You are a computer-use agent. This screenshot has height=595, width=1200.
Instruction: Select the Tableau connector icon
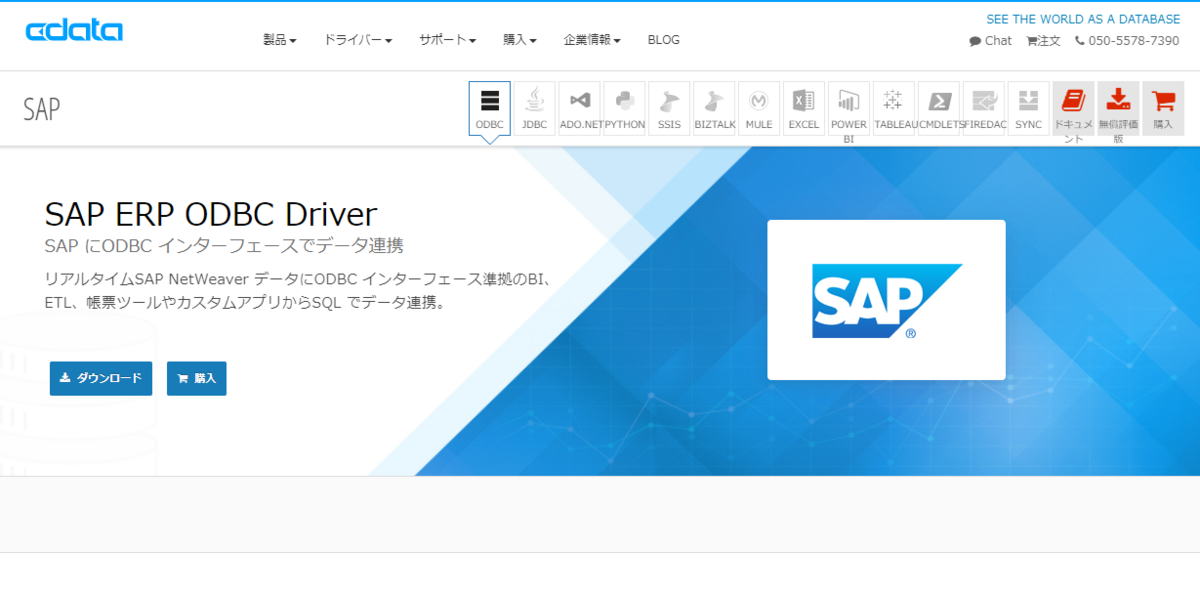point(893,108)
